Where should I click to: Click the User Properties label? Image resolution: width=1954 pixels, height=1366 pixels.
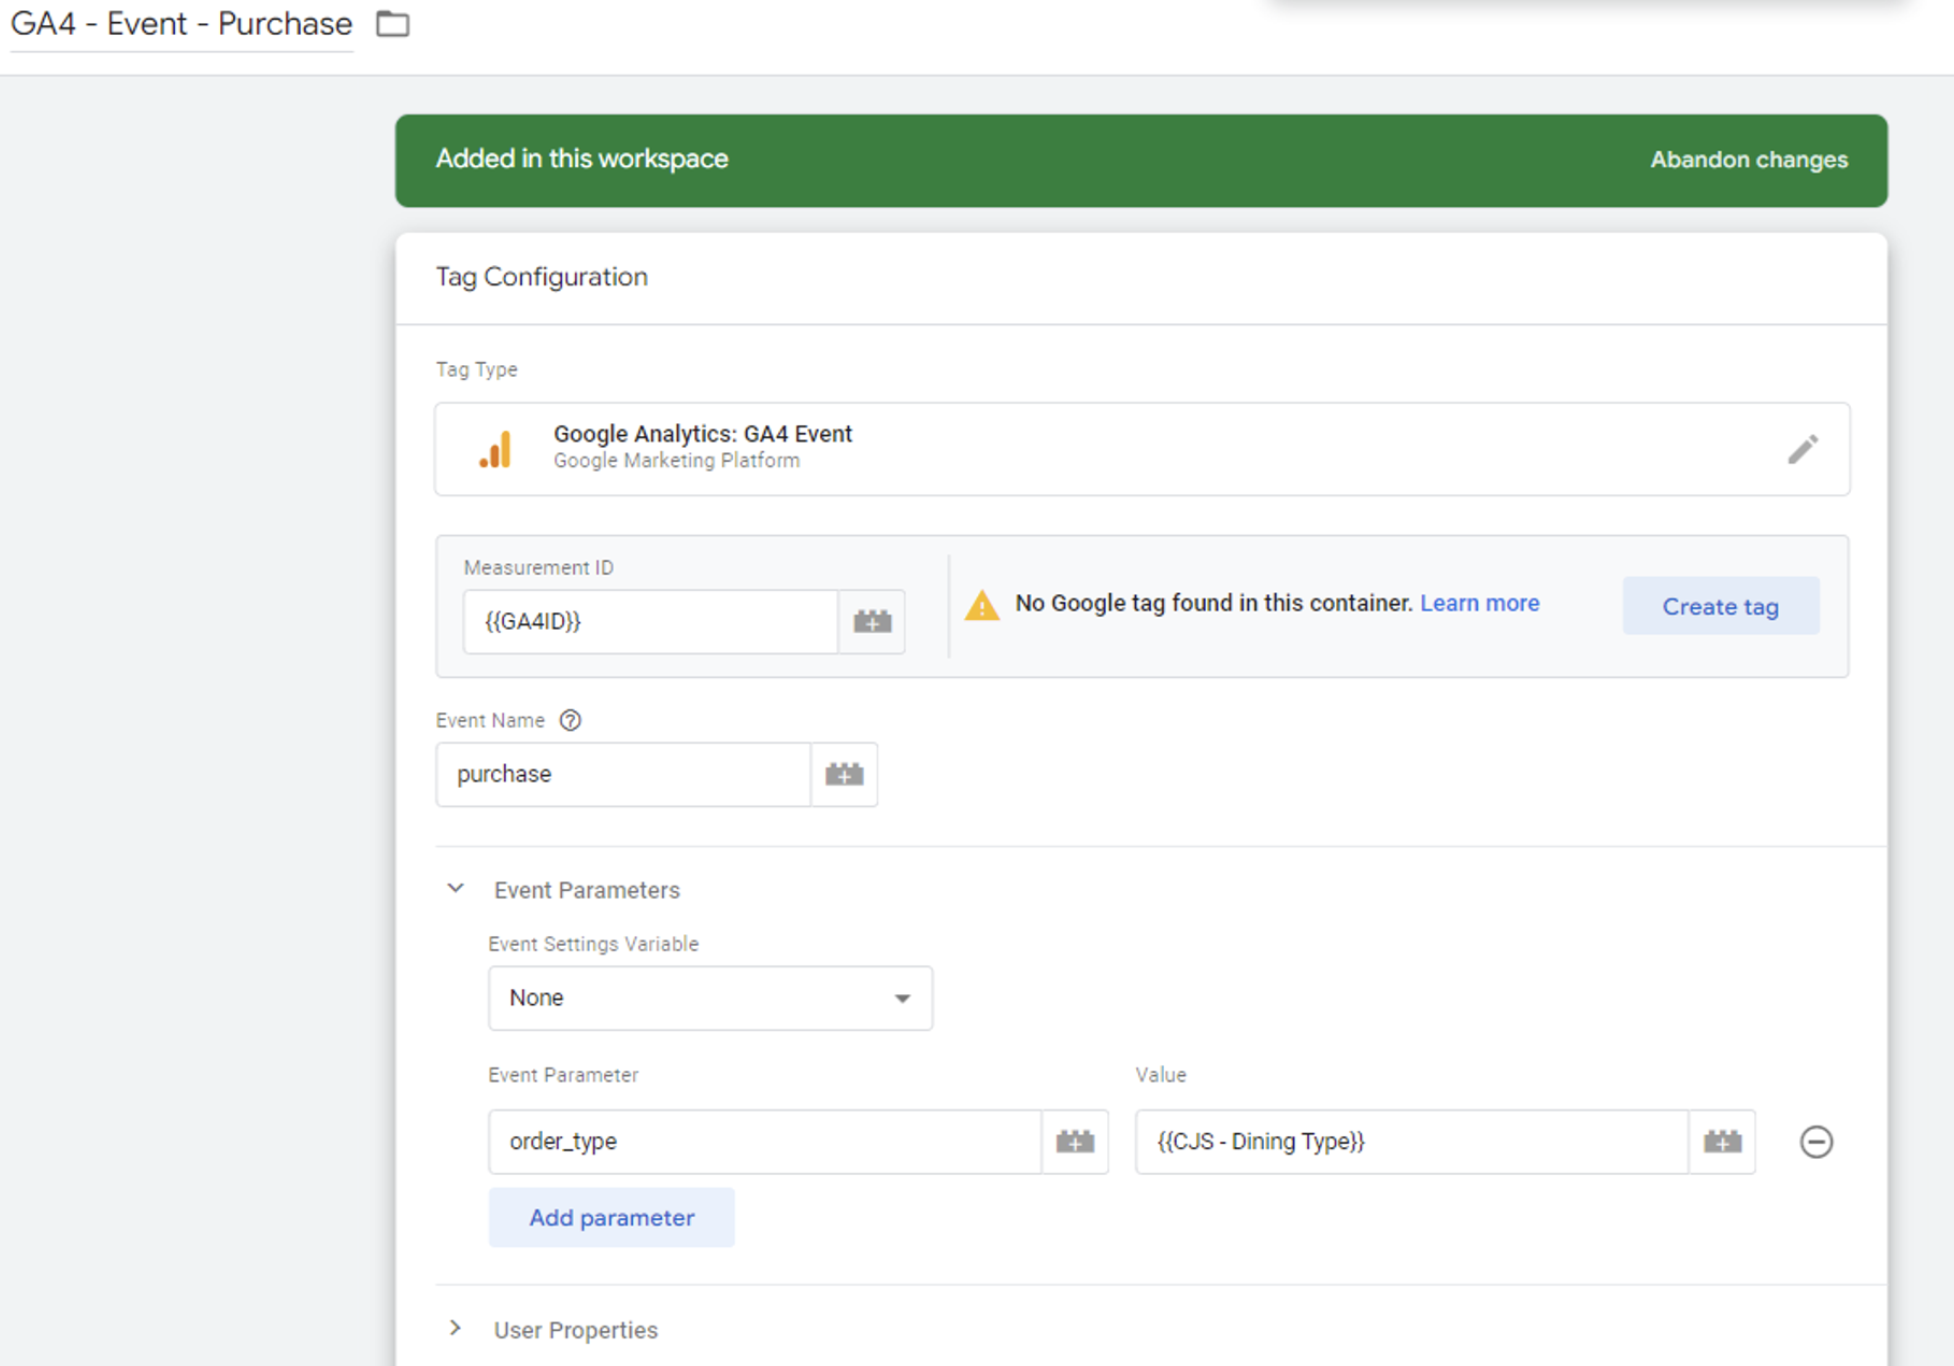(576, 1330)
